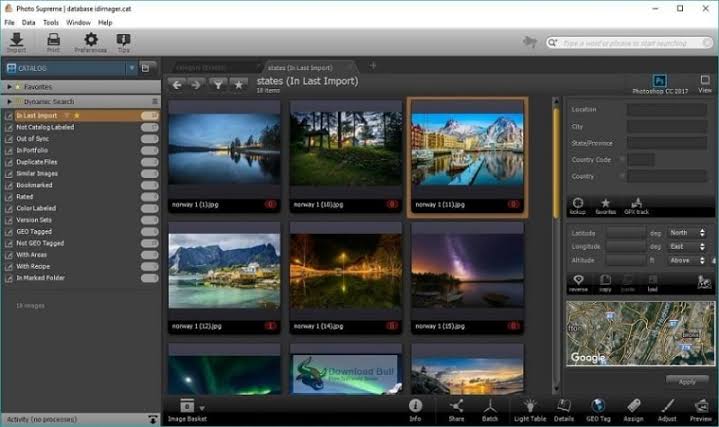Select the Color Labeled search item
The image size is (719, 427).
36,208
